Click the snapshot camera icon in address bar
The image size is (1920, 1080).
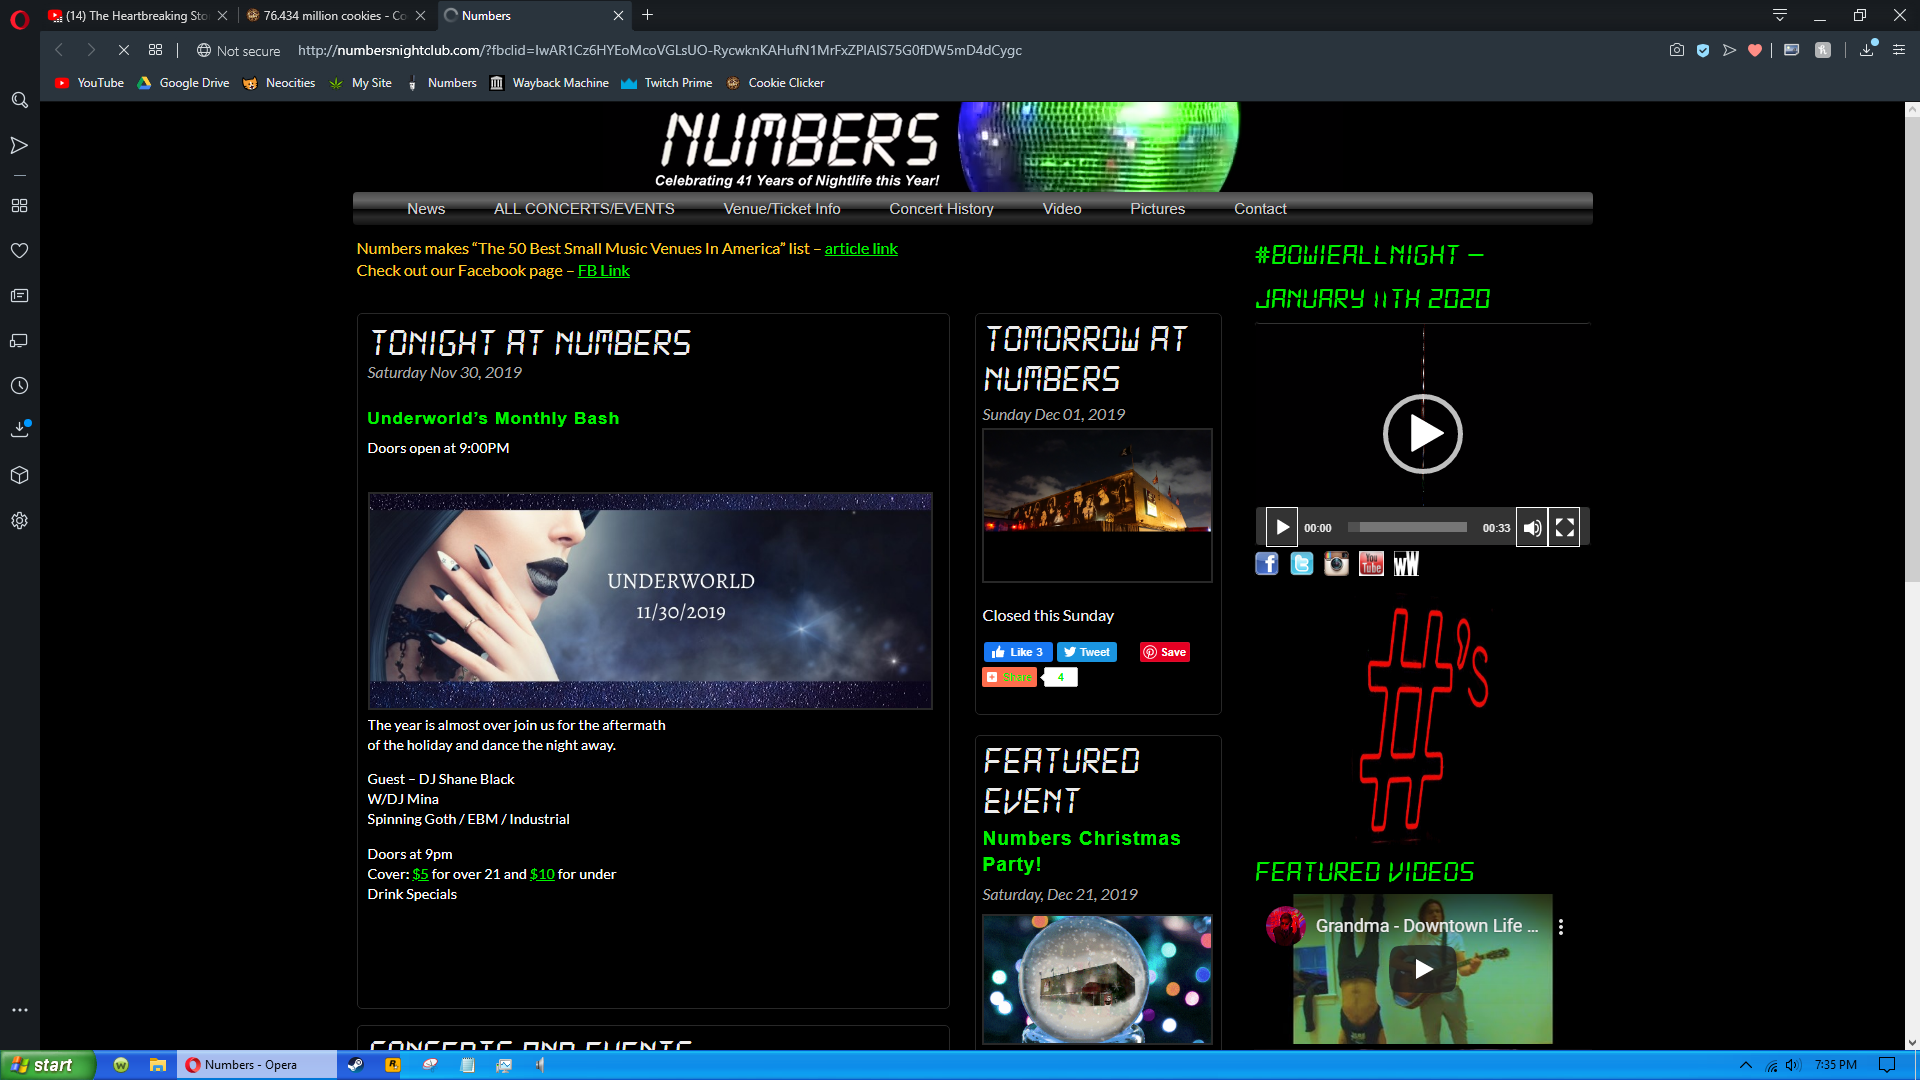1676,50
